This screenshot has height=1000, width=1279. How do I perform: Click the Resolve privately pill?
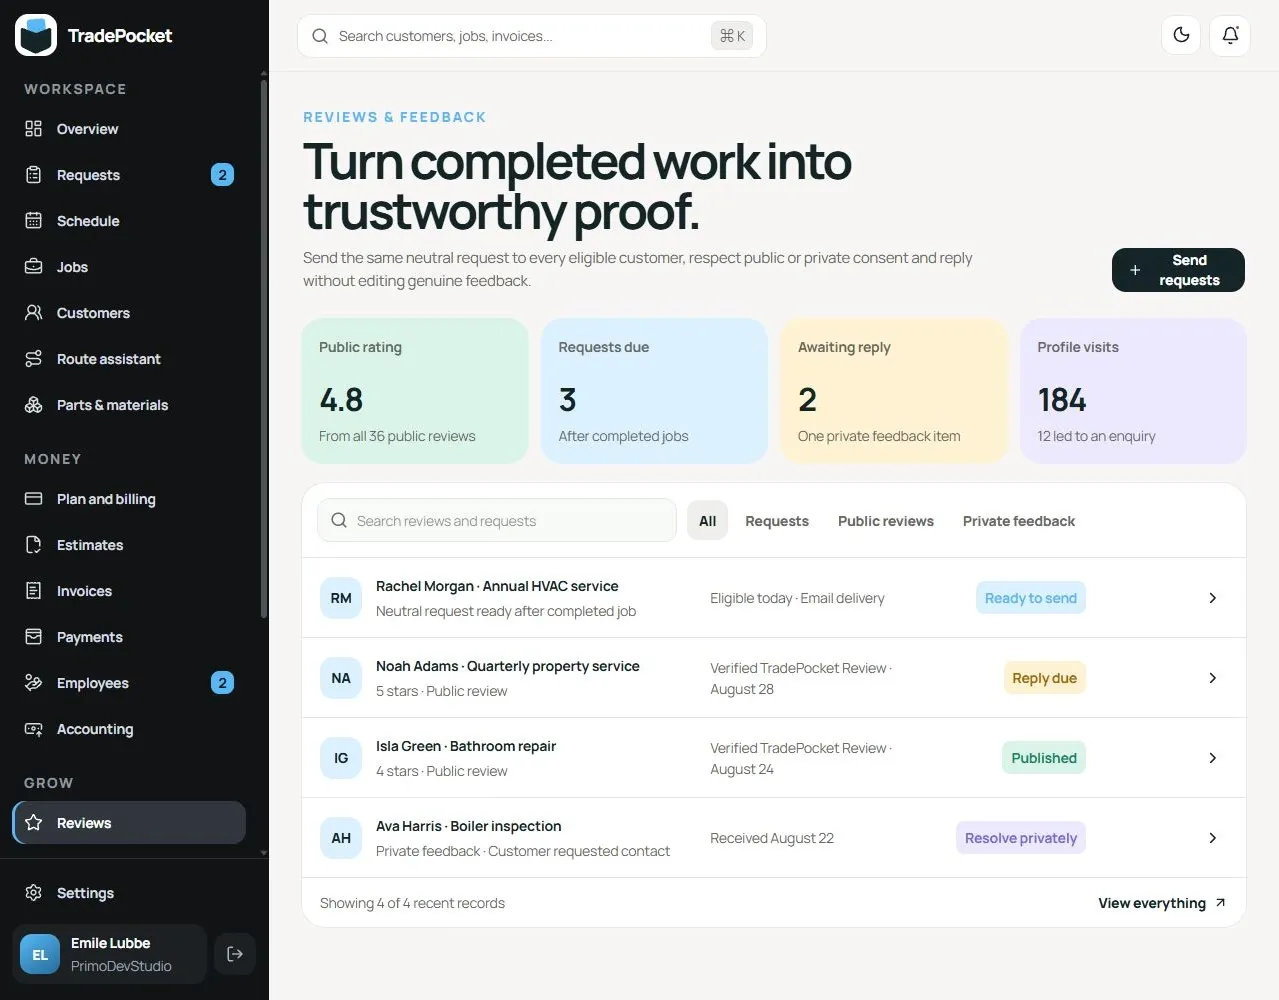click(1021, 838)
